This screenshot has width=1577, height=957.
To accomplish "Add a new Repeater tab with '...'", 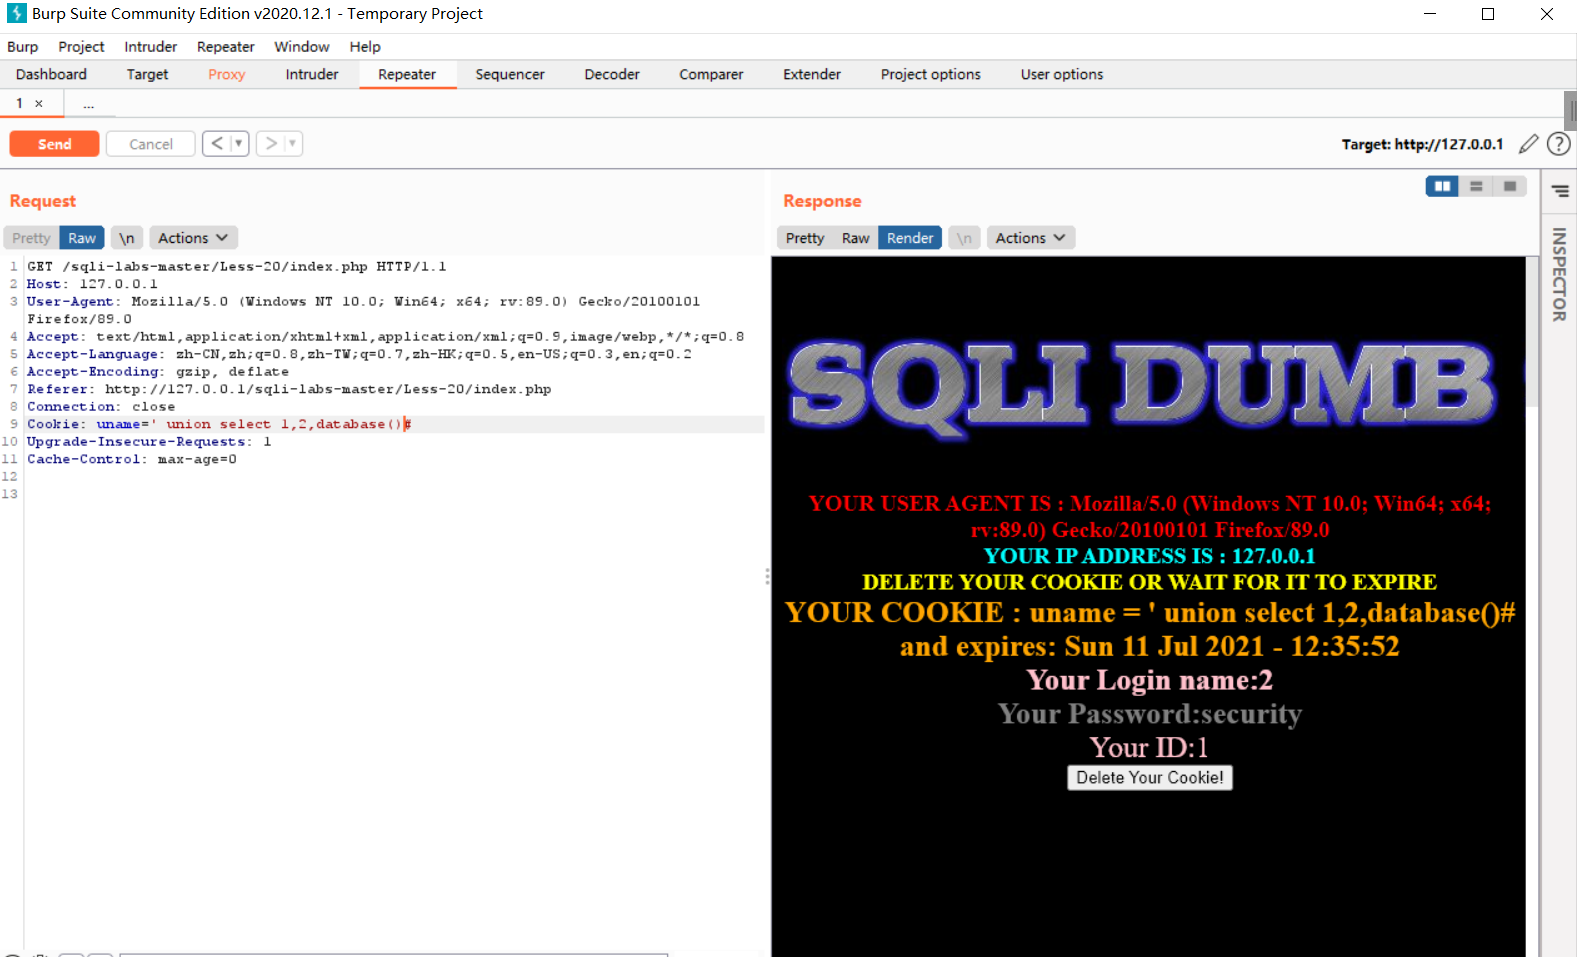I will [89, 104].
